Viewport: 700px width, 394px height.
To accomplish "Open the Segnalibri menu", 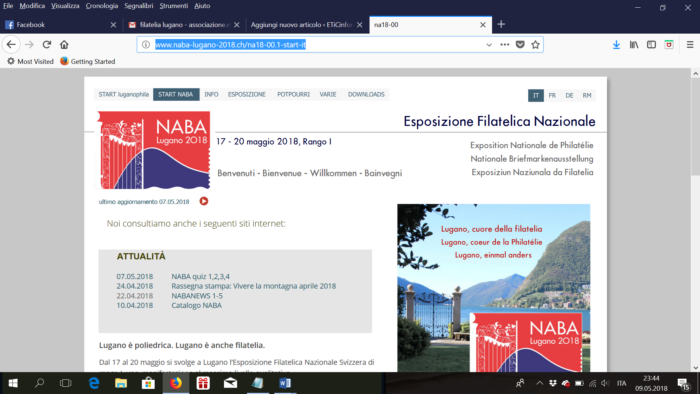I will (x=138, y=6).
